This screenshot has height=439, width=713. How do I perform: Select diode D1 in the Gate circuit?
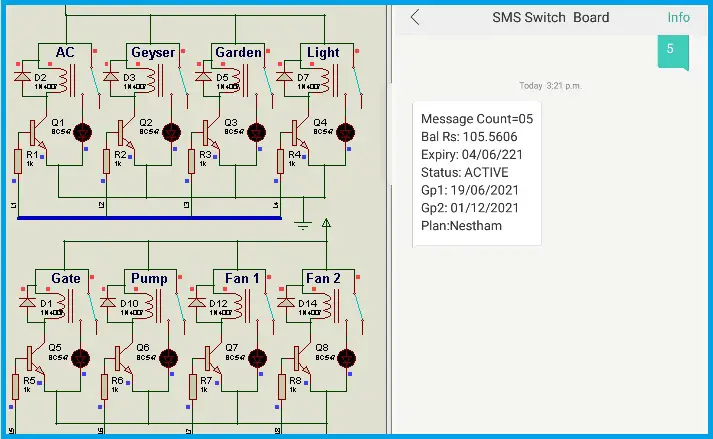pos(27,303)
